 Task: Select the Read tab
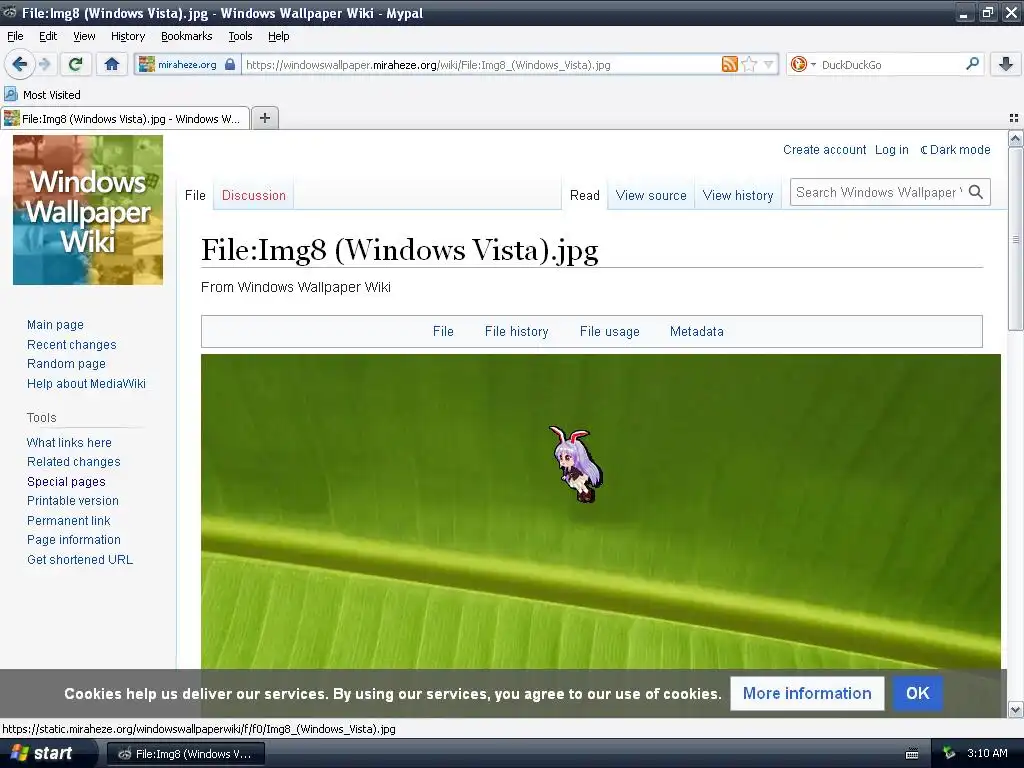pyautogui.click(x=584, y=195)
